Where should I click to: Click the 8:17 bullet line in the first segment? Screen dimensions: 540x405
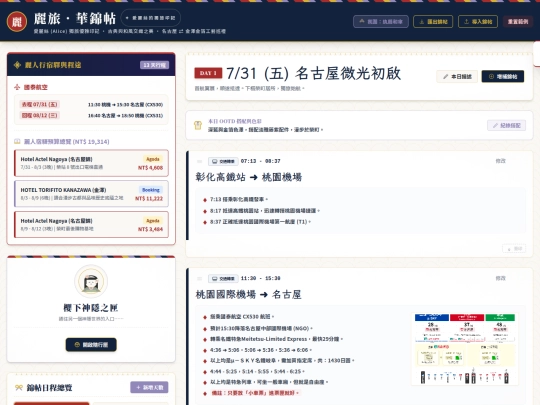265,210
